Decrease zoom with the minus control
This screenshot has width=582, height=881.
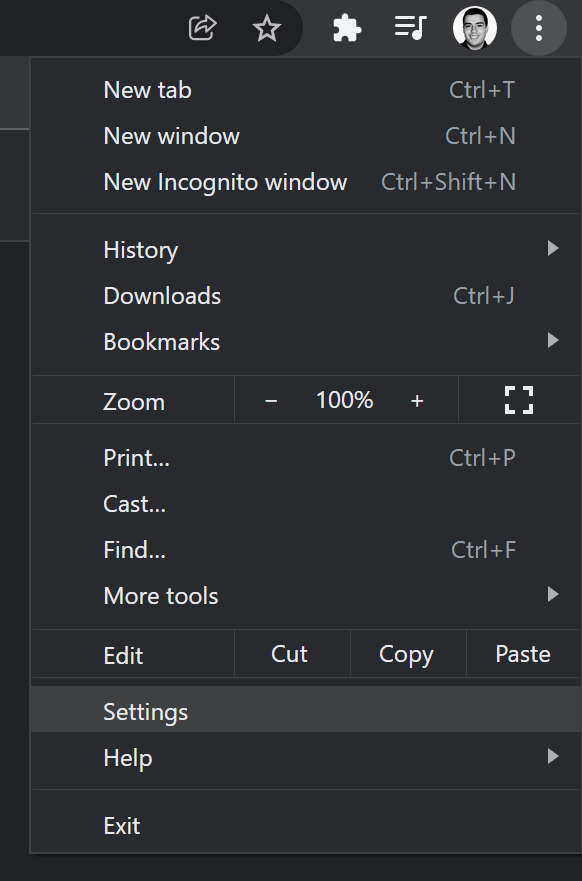coord(271,399)
